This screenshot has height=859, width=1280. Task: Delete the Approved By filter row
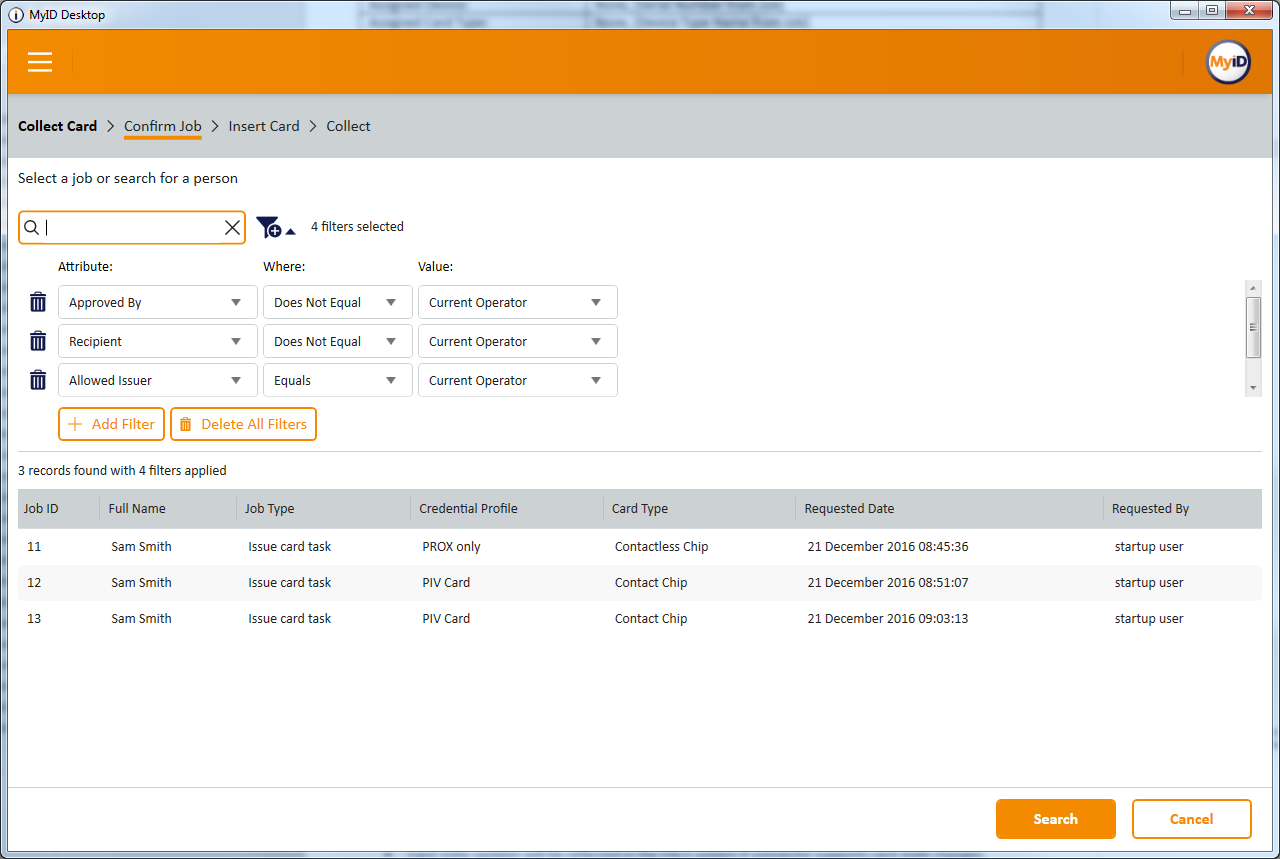click(x=38, y=302)
